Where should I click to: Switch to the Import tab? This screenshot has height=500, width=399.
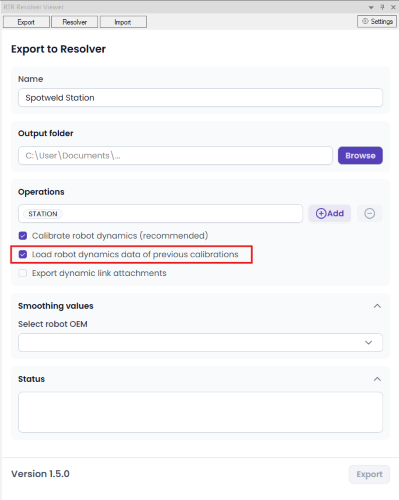coord(123,22)
